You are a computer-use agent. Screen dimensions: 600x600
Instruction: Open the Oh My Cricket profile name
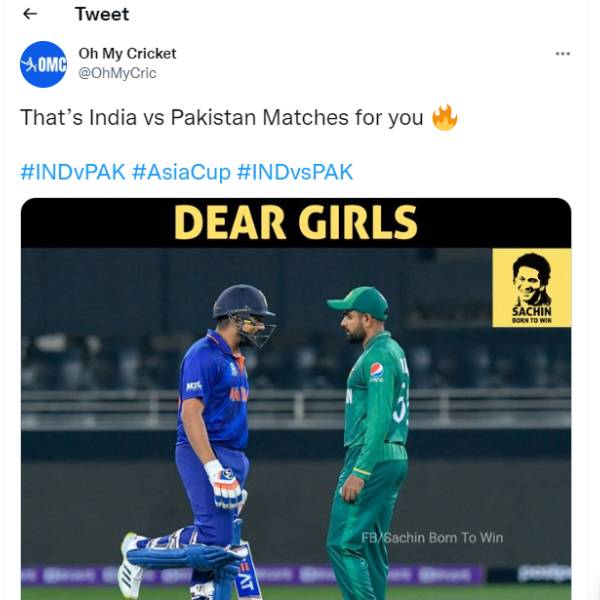pyautogui.click(x=127, y=54)
